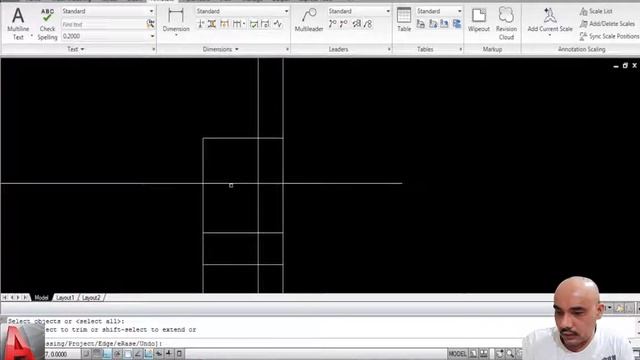Viewport: 640px width, 360px height.
Task: Click the Align multileaders icon
Action: [x=357, y=24]
